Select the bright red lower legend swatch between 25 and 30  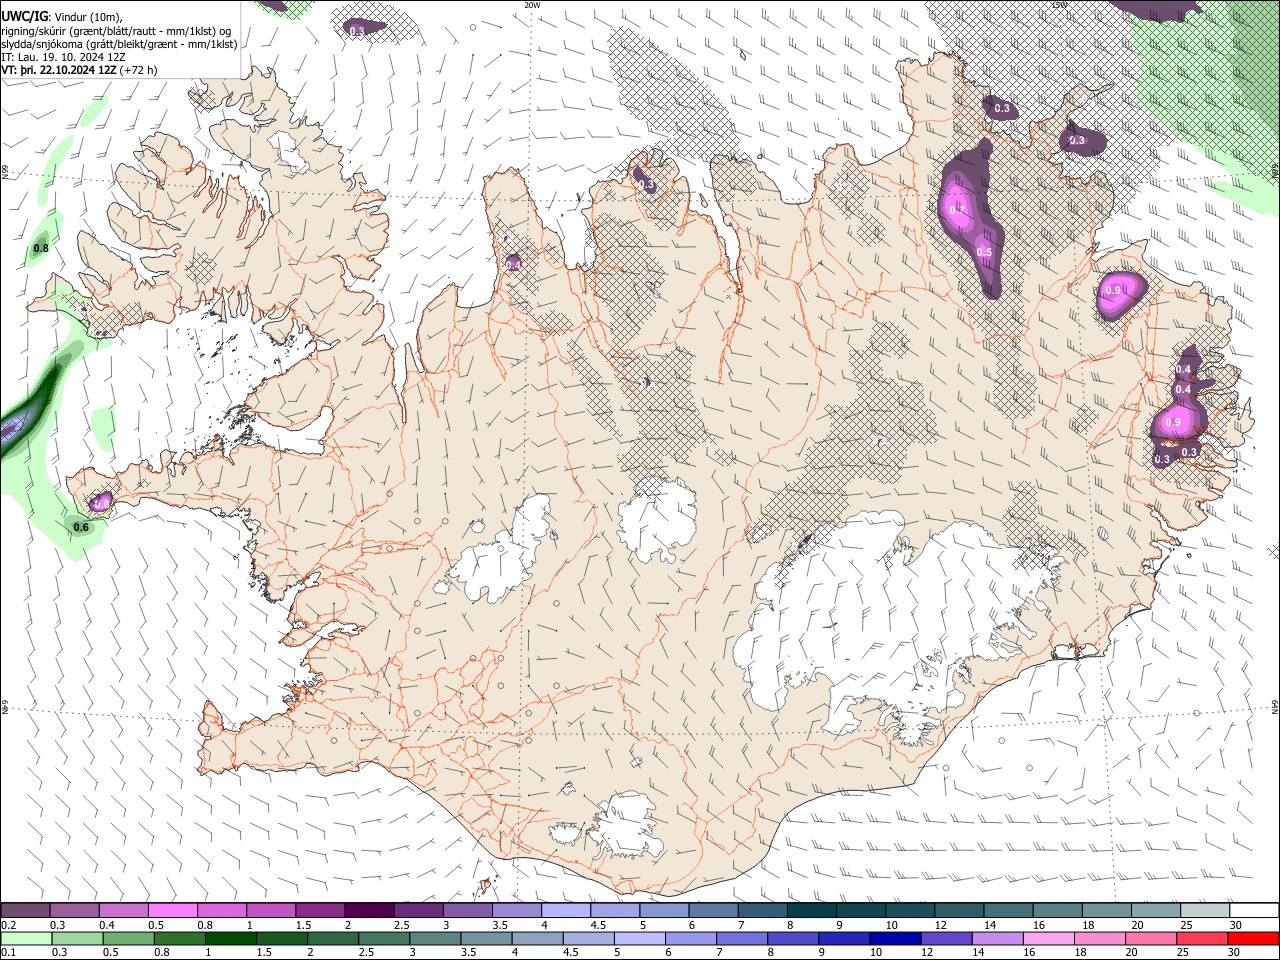tap(1203, 939)
